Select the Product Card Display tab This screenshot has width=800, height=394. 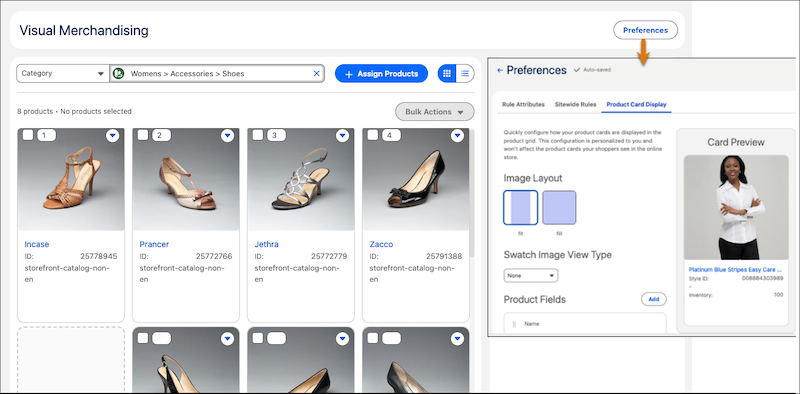pos(636,105)
